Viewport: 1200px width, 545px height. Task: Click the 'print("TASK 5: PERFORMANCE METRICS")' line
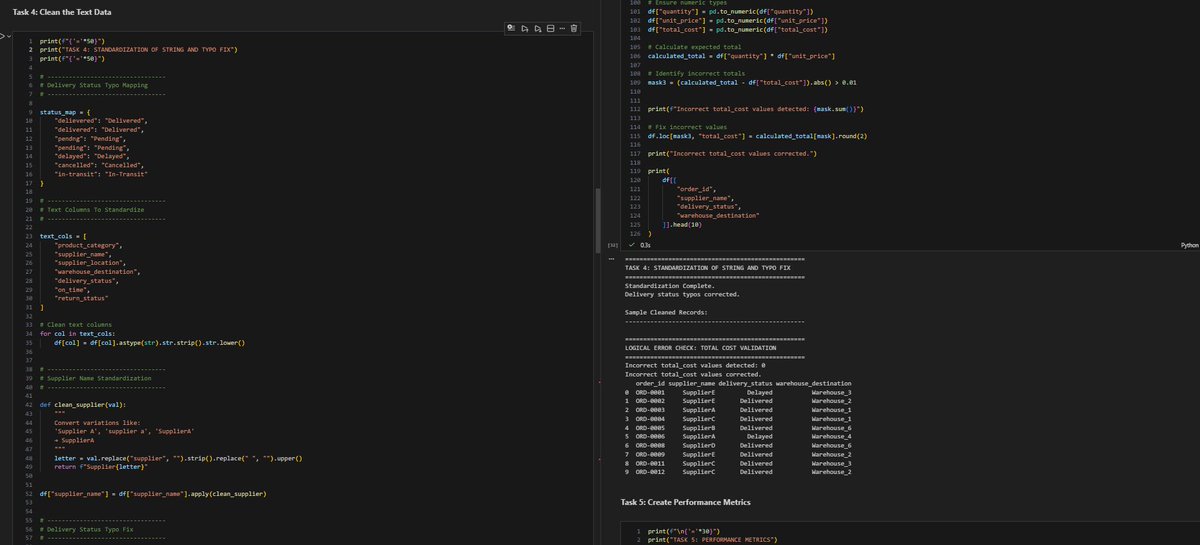tap(712, 540)
